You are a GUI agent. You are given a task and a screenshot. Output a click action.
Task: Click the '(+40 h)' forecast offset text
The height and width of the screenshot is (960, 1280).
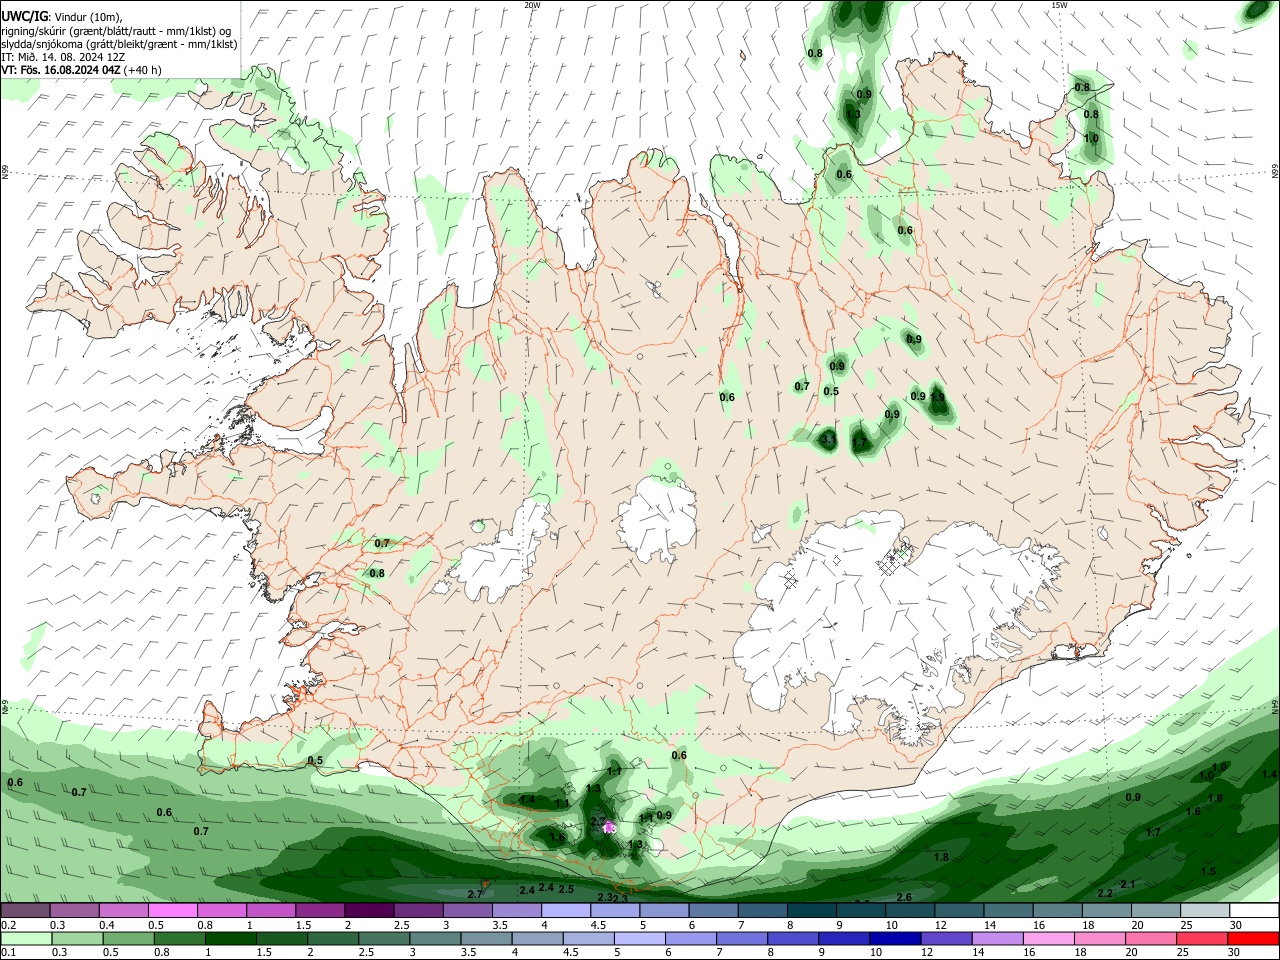coord(144,70)
